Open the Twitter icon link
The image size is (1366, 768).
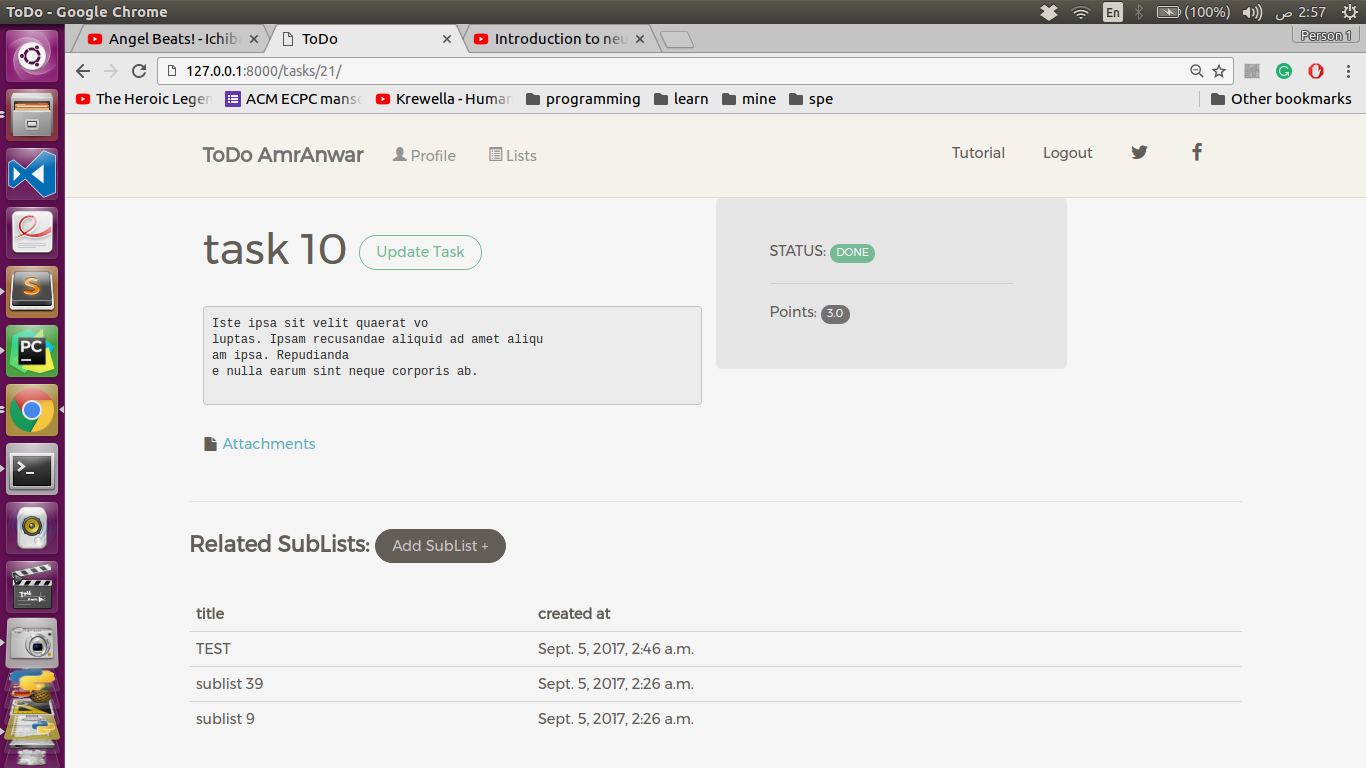click(x=1139, y=152)
